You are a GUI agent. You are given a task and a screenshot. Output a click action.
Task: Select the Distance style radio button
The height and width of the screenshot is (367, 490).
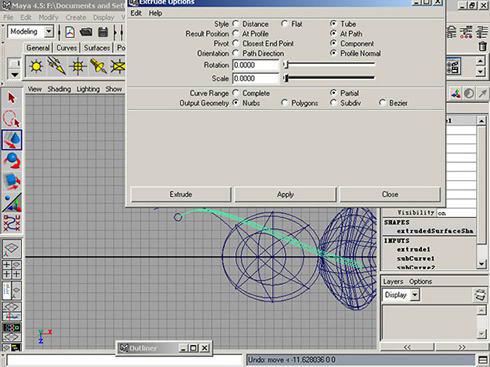tap(236, 24)
